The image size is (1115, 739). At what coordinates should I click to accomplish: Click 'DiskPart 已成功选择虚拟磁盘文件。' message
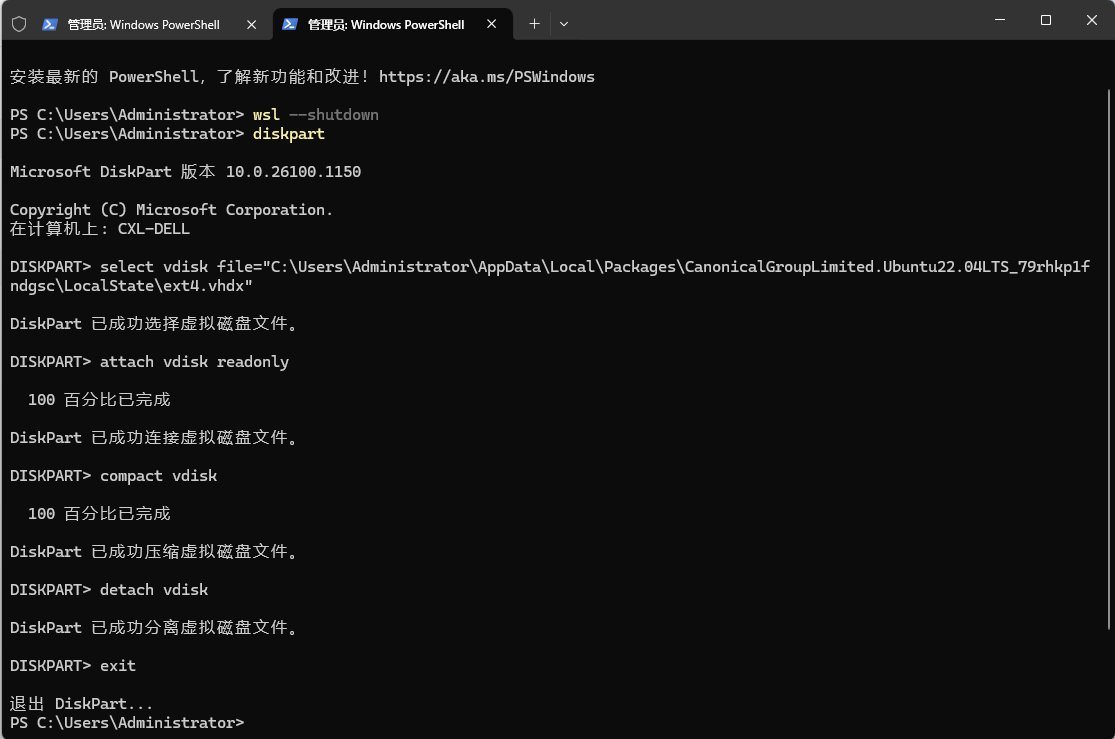point(154,324)
